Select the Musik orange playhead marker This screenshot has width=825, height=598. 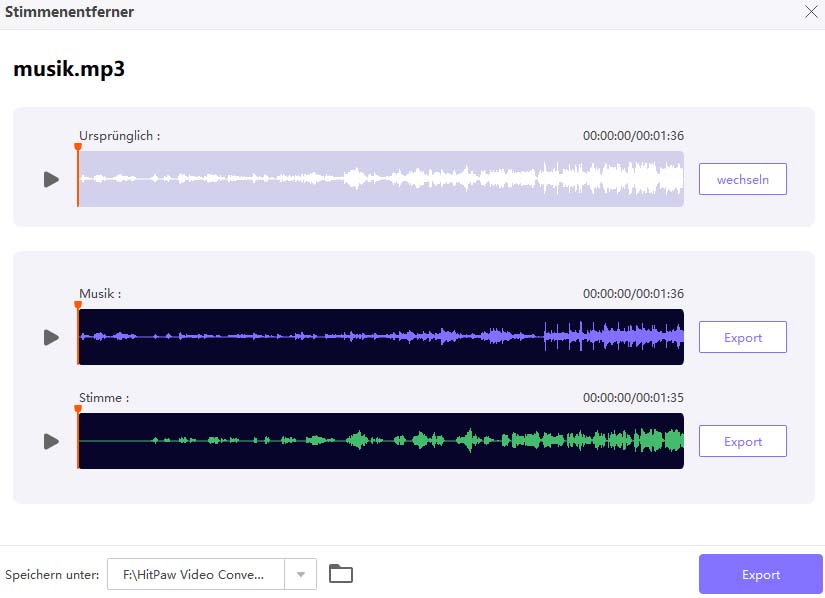pos(78,305)
